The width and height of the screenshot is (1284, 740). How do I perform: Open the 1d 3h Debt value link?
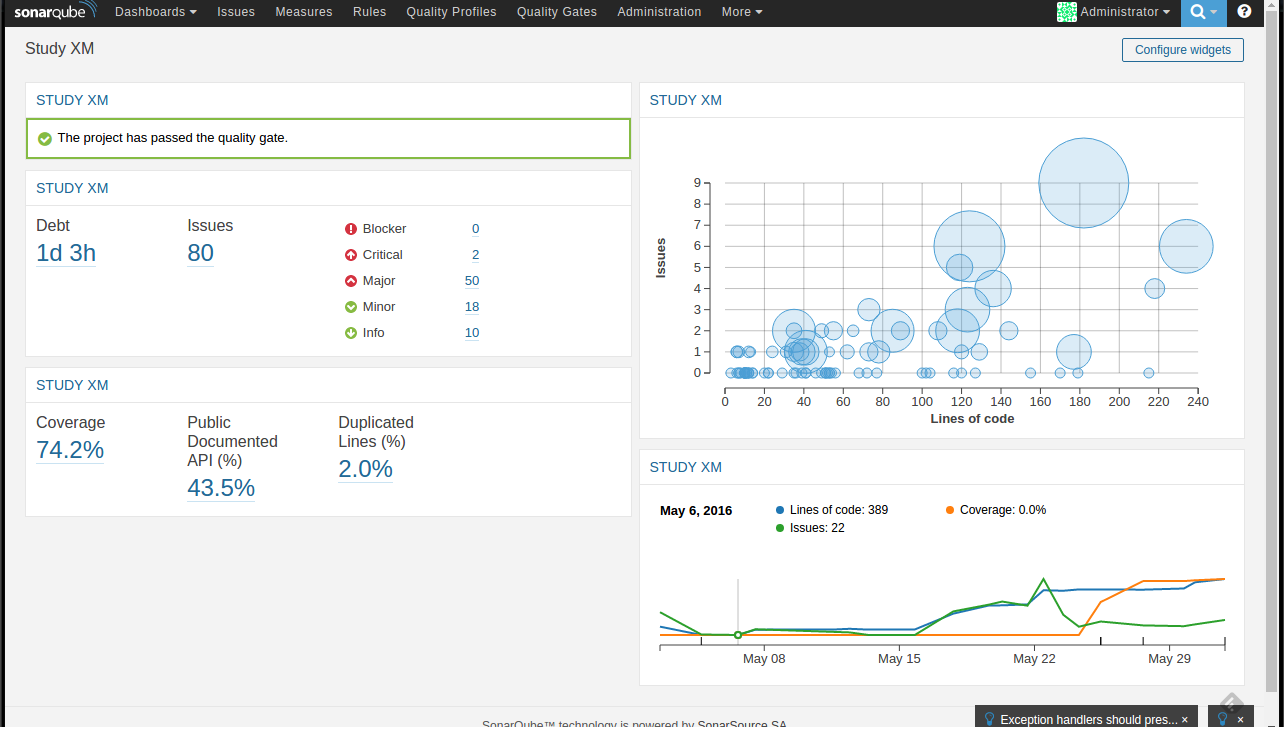66,253
